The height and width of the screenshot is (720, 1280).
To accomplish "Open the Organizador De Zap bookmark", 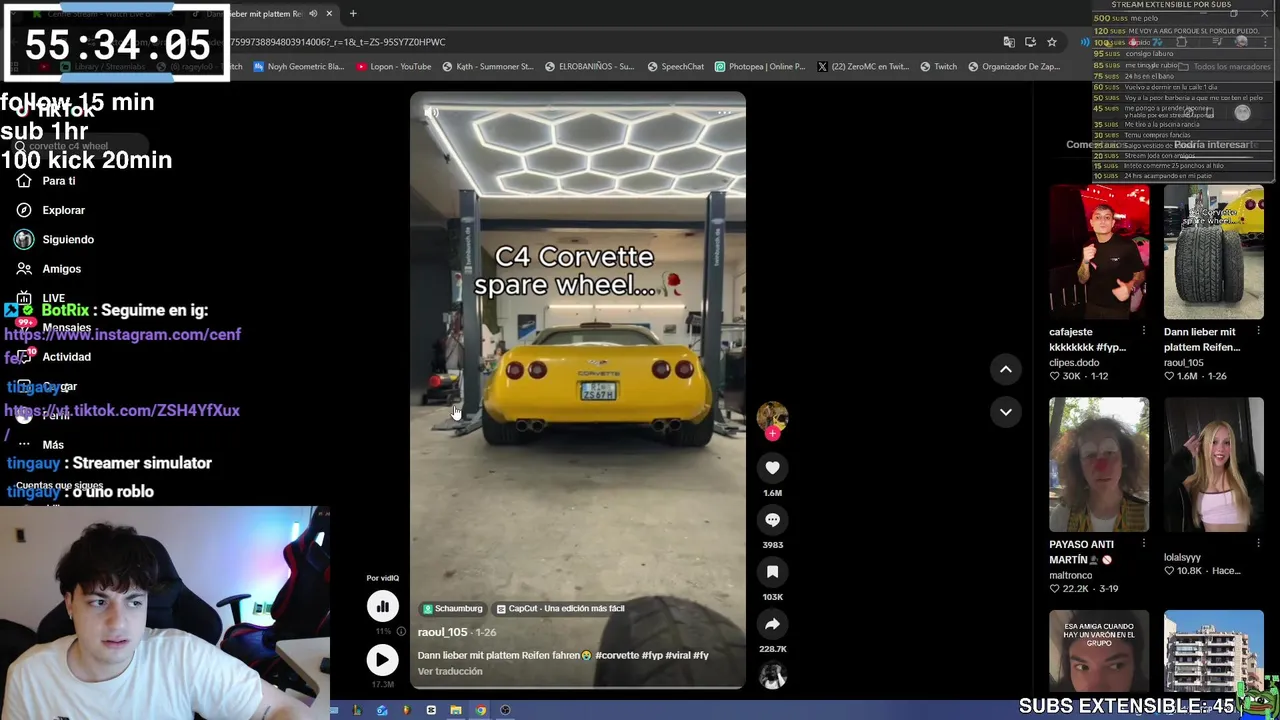I will pos(1013,67).
